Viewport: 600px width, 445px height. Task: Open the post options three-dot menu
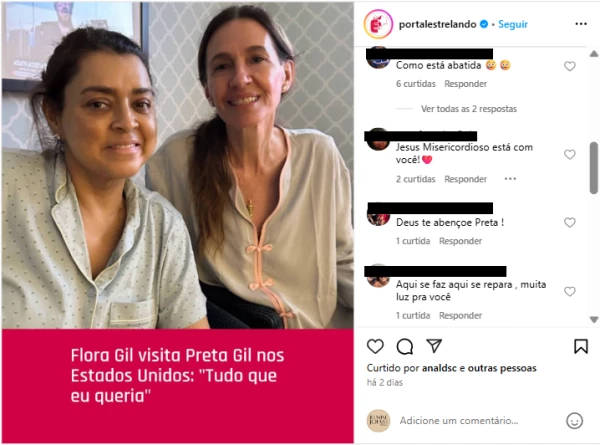point(580,24)
